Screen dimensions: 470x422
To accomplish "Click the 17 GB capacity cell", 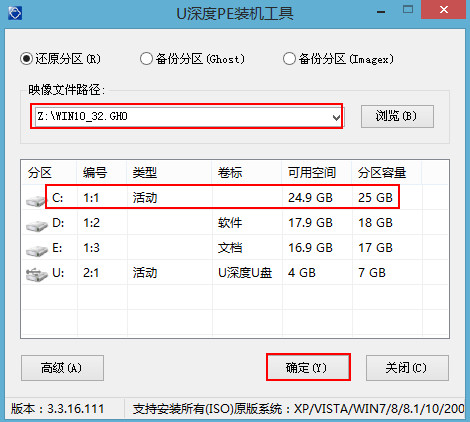I will (375, 248).
